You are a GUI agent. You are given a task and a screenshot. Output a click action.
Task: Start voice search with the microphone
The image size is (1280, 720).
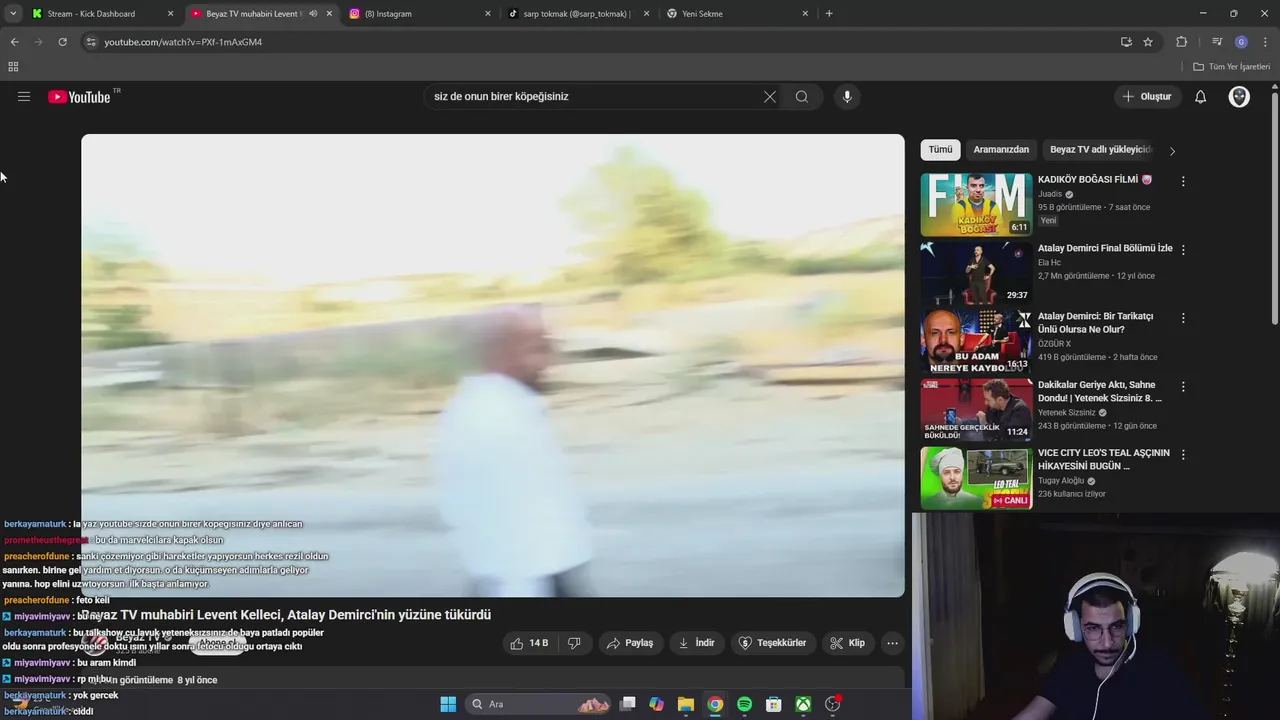pos(847,97)
